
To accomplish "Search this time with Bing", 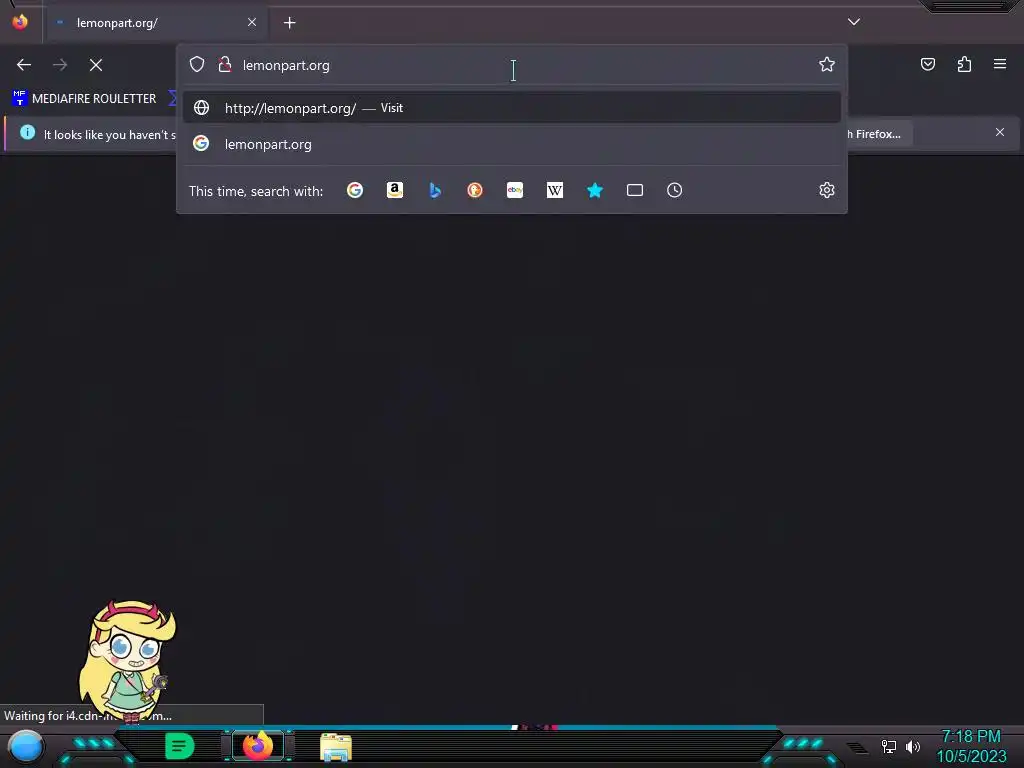I will tap(435, 190).
